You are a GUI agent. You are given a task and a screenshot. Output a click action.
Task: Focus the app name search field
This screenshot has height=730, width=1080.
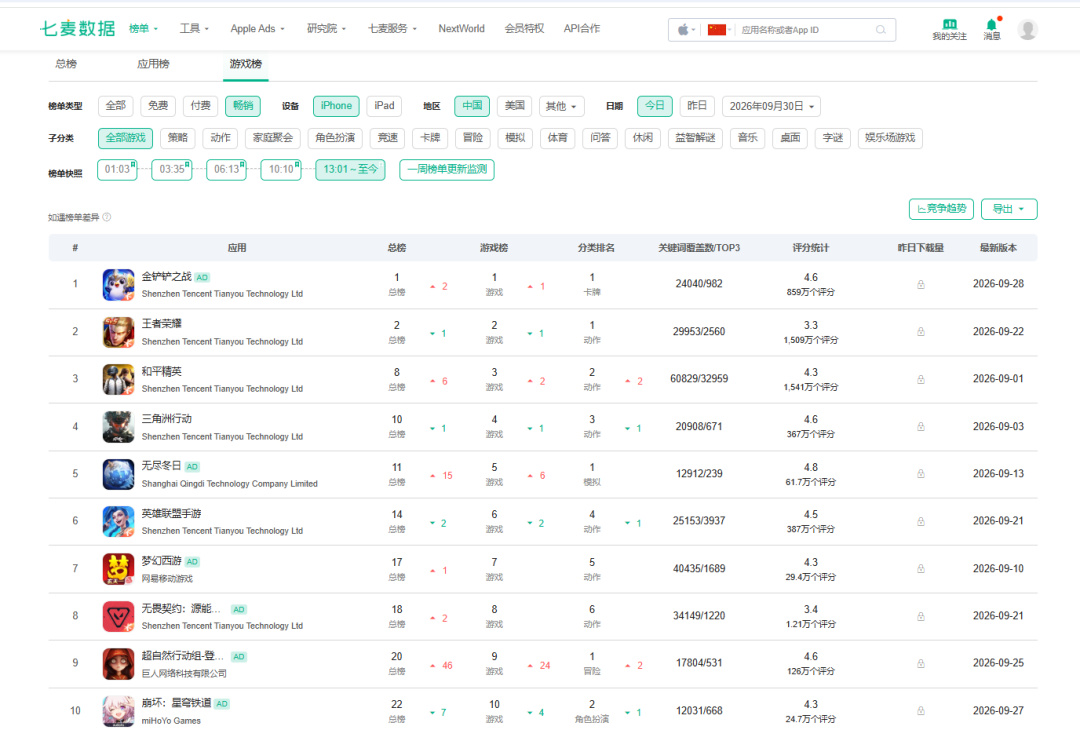804,30
